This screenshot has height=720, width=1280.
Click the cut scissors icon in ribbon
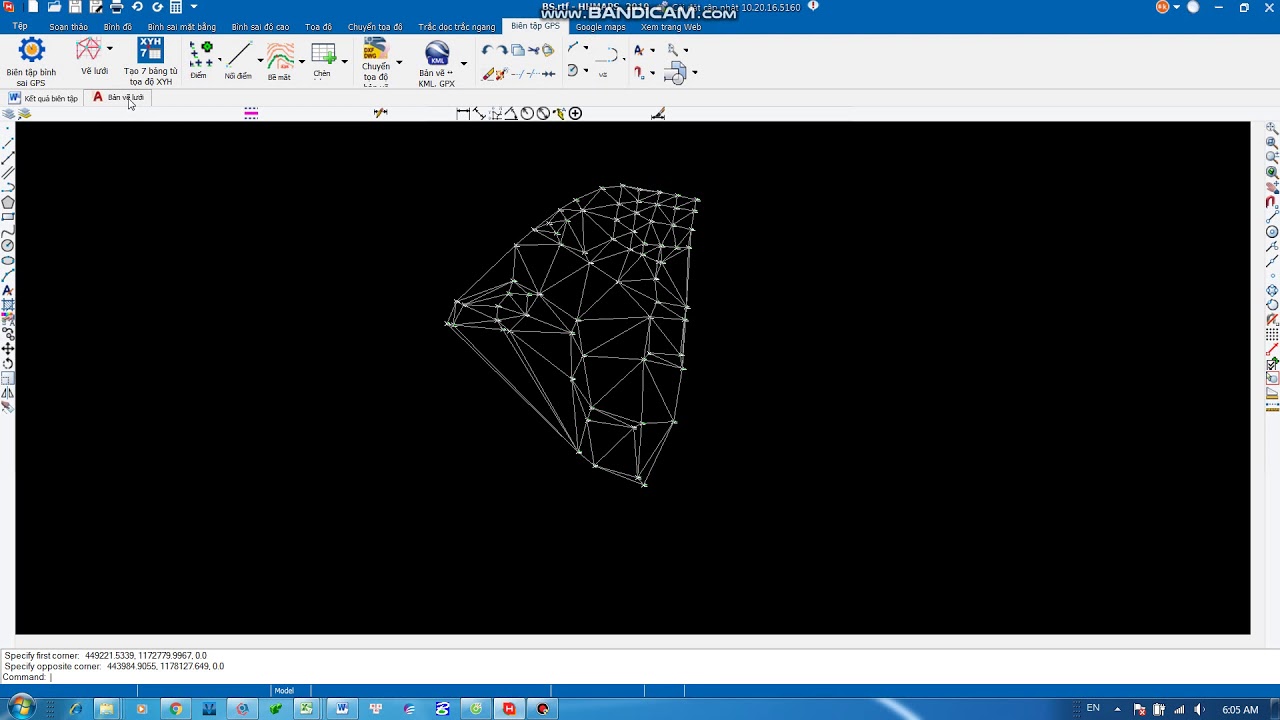[533, 50]
